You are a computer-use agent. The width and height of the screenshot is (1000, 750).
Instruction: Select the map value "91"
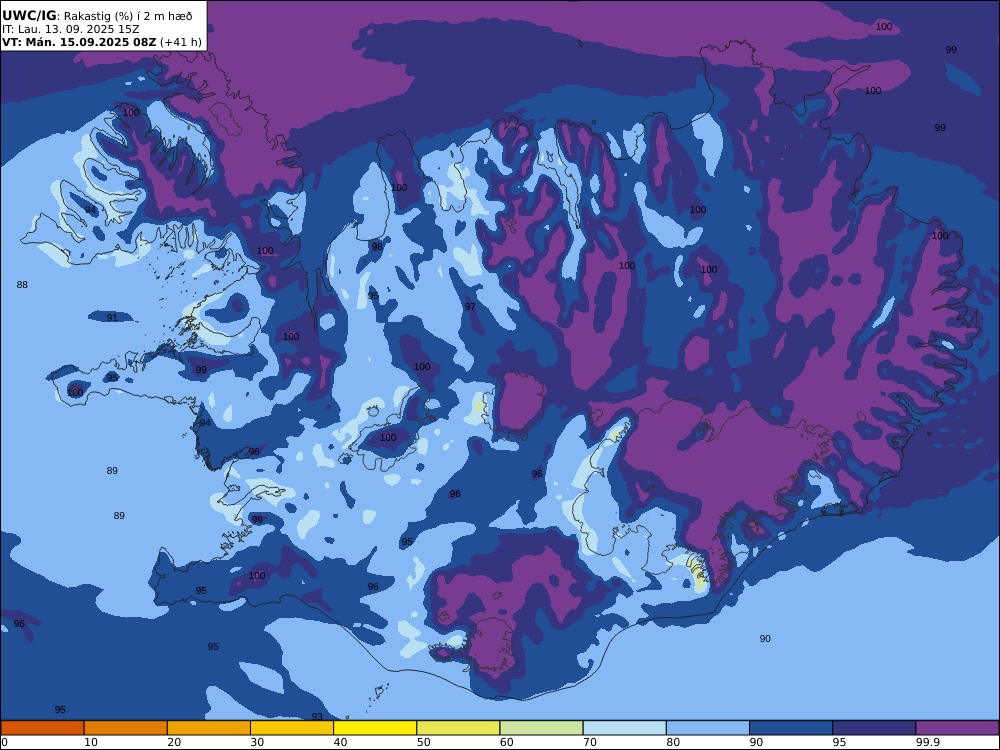(x=112, y=317)
